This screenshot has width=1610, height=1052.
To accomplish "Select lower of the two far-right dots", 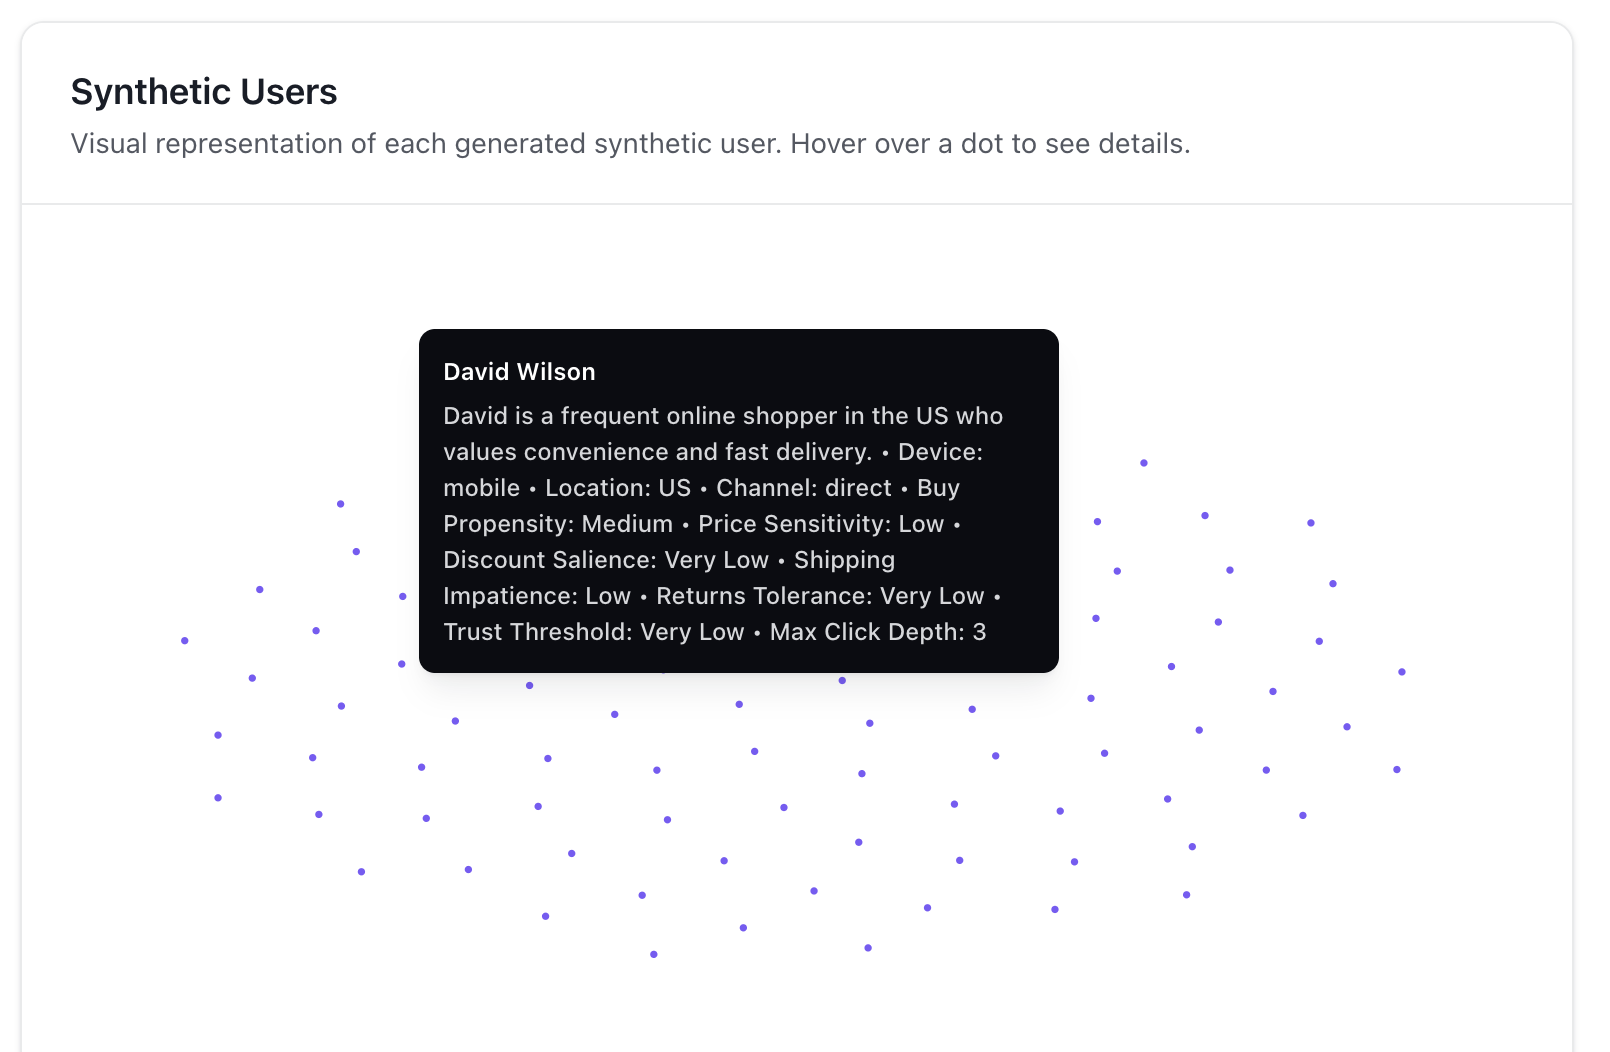I will (1397, 770).
